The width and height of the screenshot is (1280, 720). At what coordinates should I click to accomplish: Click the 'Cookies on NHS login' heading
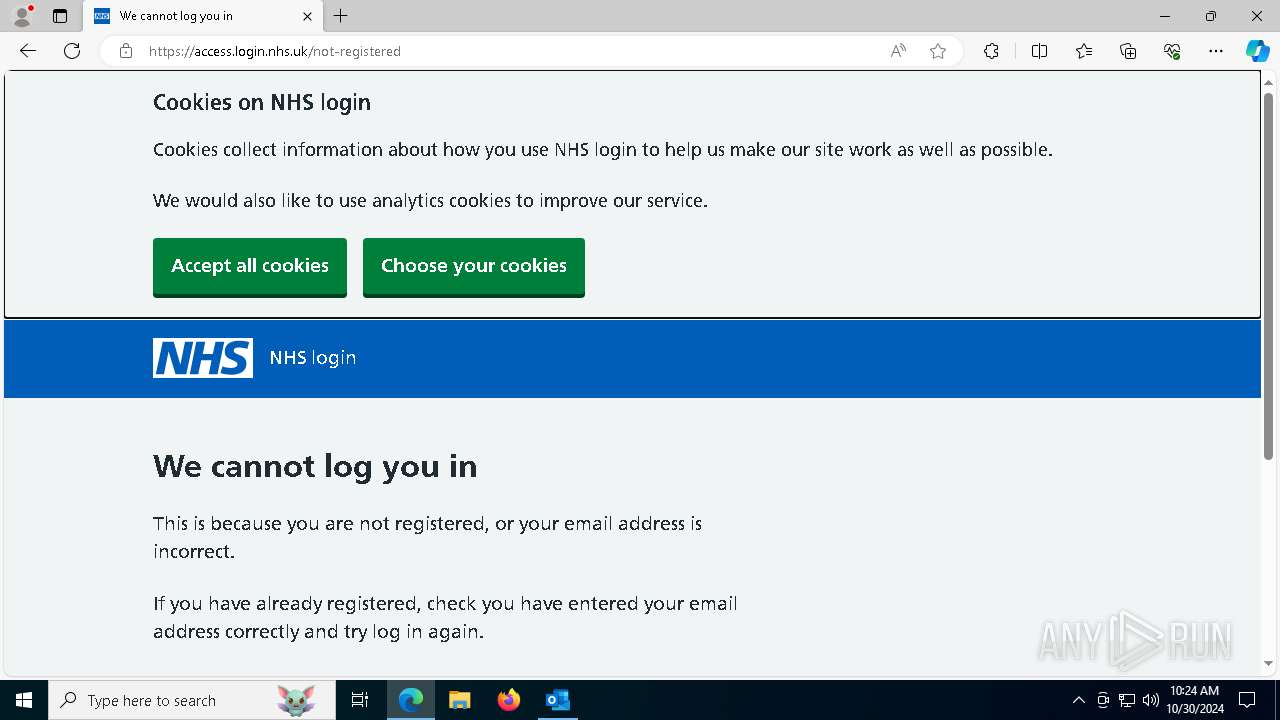[262, 102]
